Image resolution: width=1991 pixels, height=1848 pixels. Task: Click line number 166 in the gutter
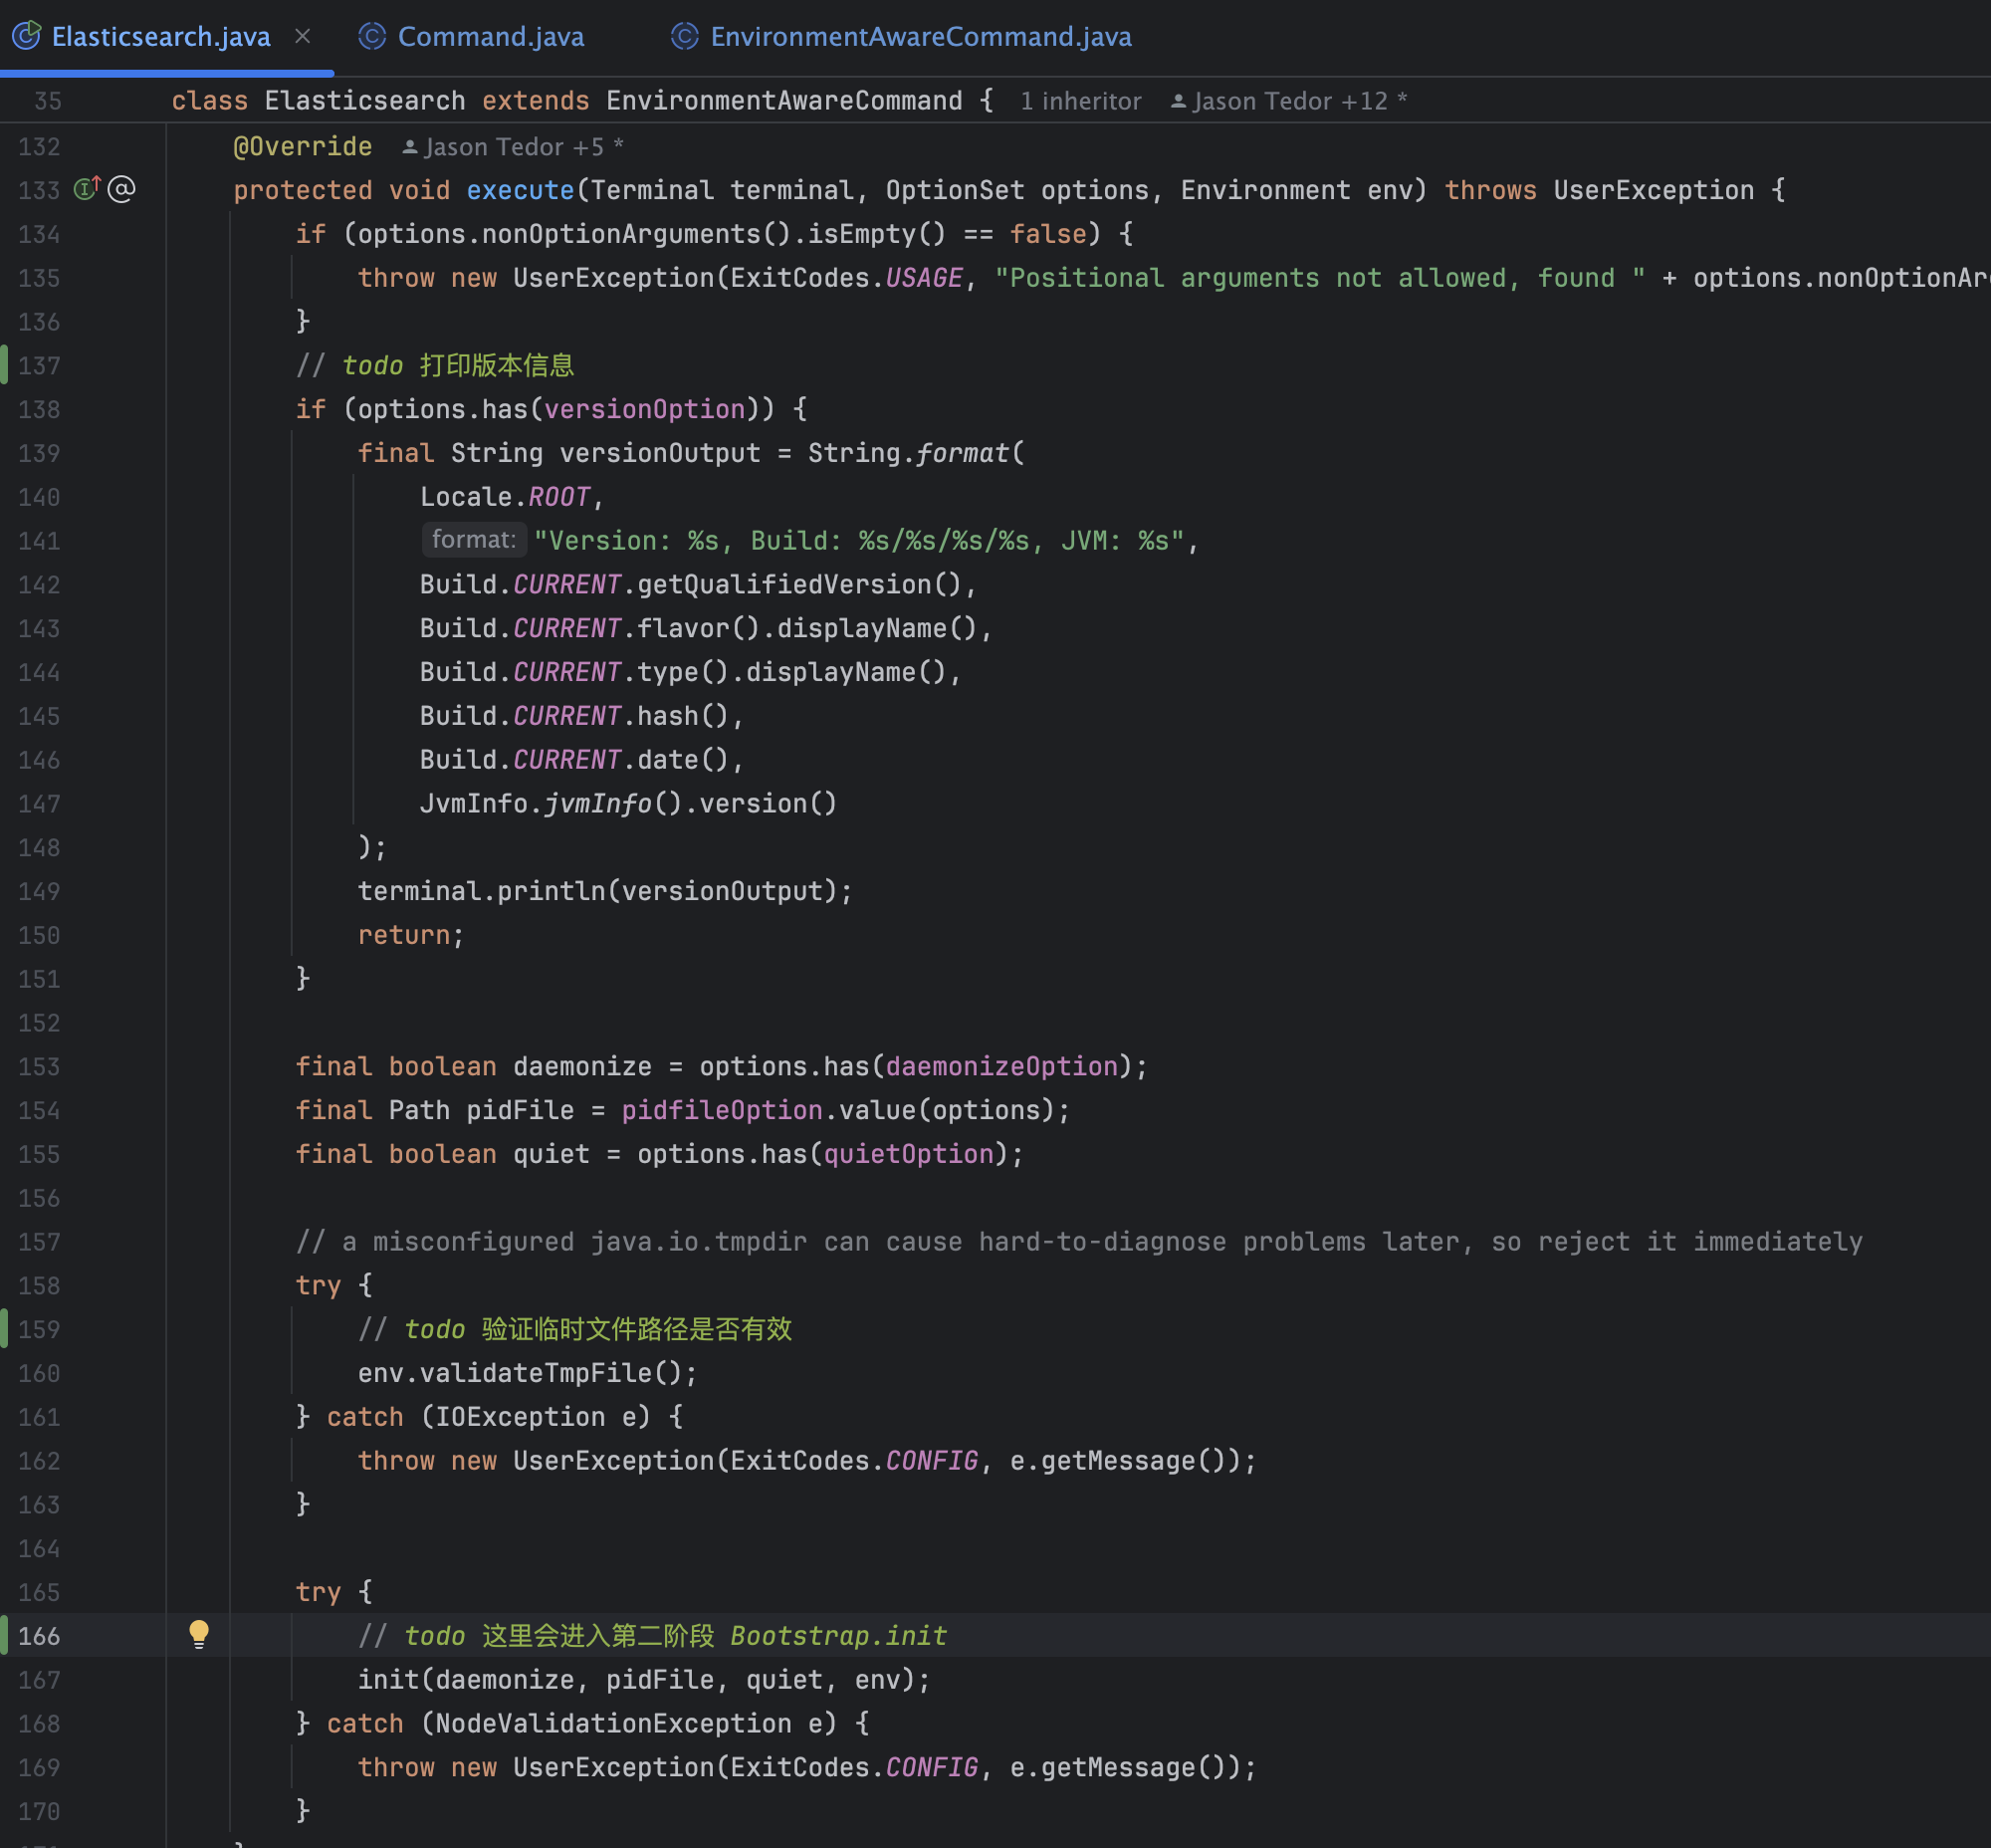[x=39, y=1636]
